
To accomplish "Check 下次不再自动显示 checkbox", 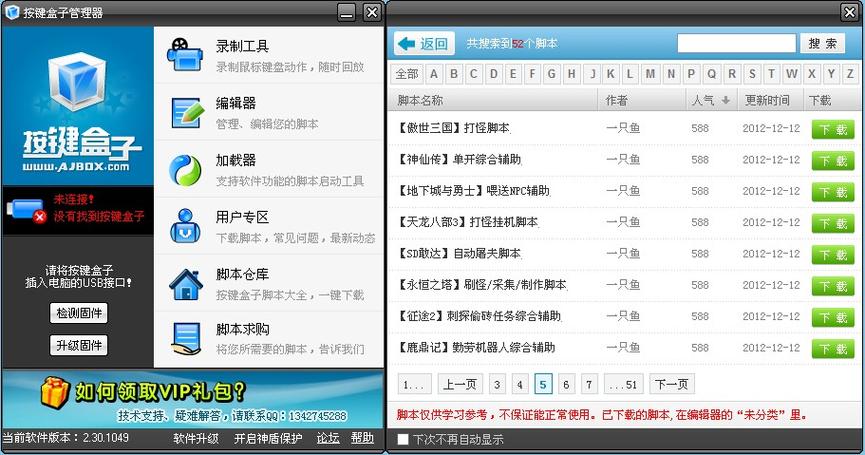I will tap(403, 439).
